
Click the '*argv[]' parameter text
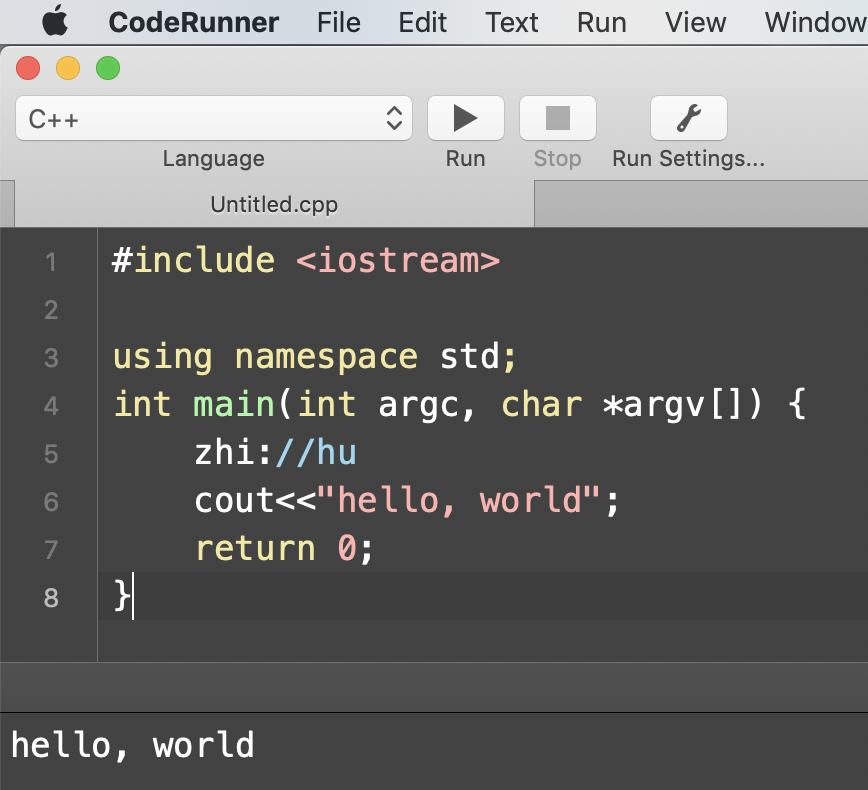click(683, 406)
